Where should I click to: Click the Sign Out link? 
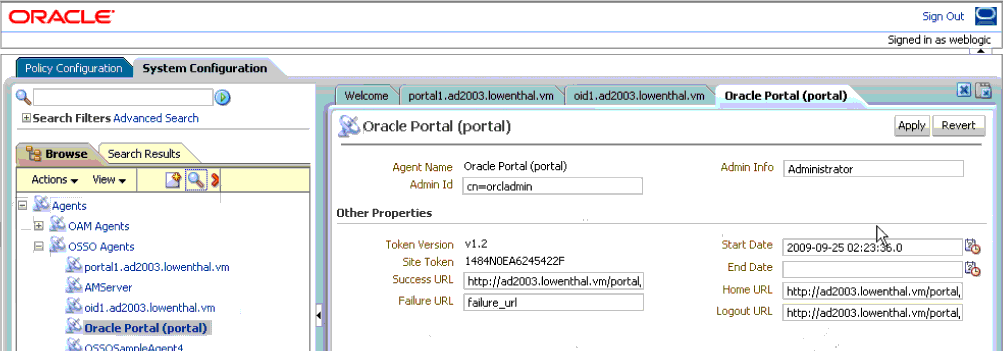943,17
